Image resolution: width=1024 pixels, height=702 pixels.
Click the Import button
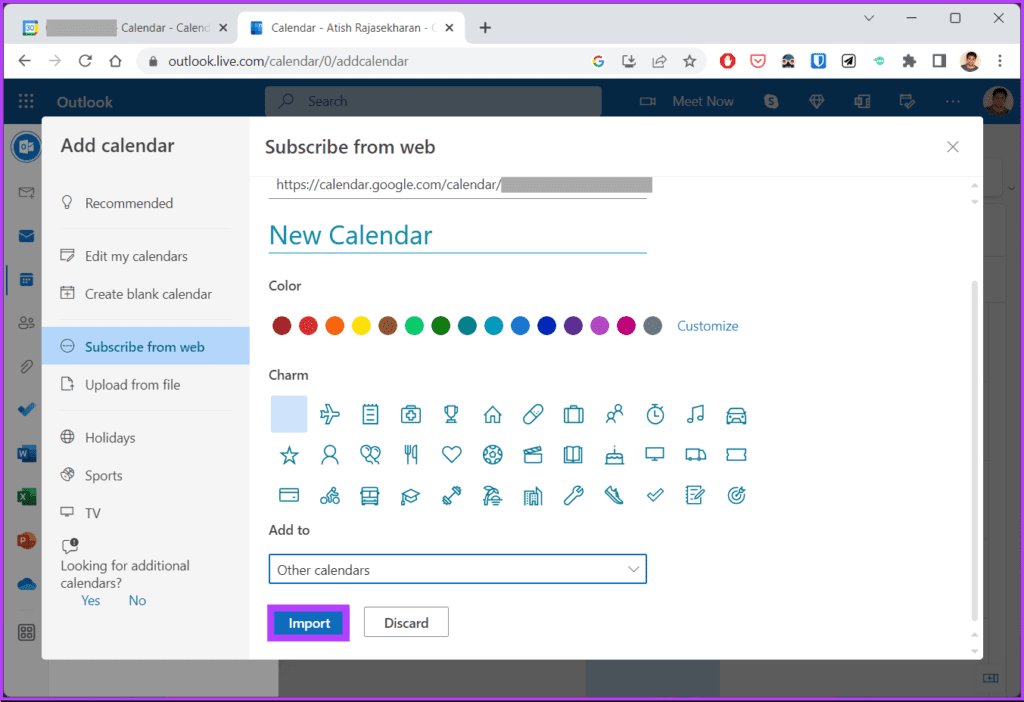309,623
